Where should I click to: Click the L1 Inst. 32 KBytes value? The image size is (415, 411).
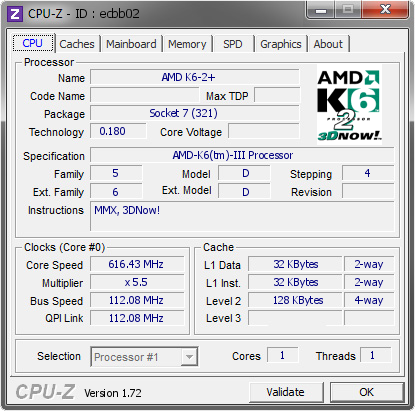[x=295, y=282]
